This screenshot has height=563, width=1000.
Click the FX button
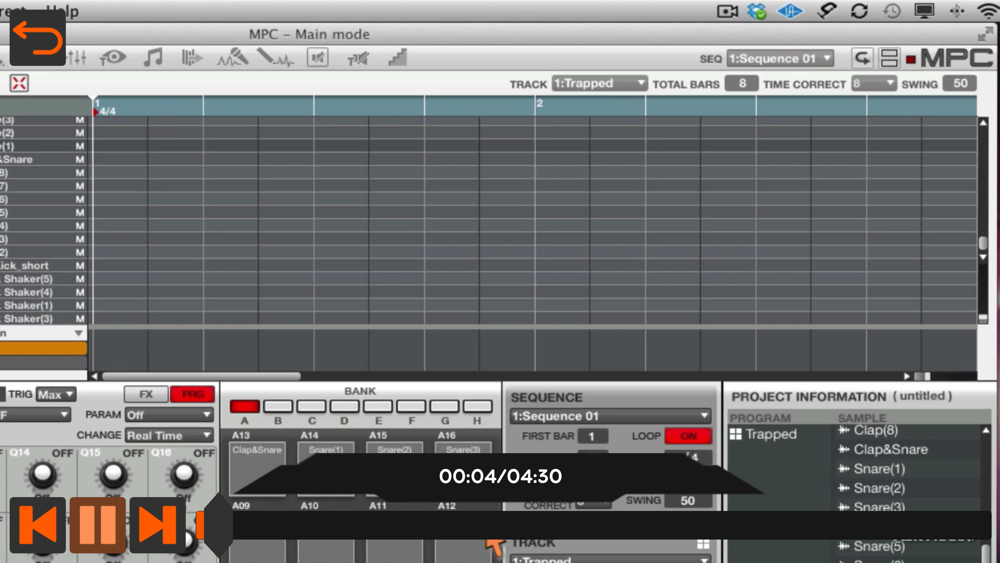pos(146,395)
